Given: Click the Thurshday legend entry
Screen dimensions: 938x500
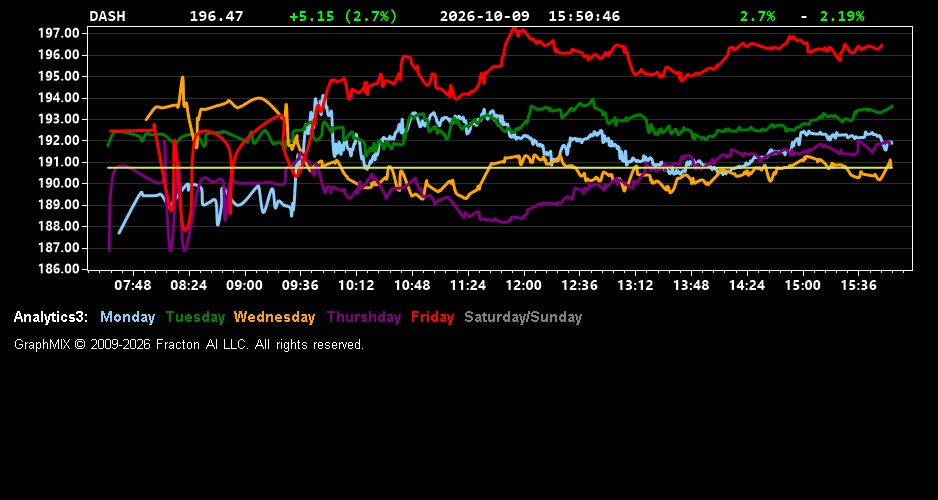Looking at the screenshot, I should click(364, 318).
